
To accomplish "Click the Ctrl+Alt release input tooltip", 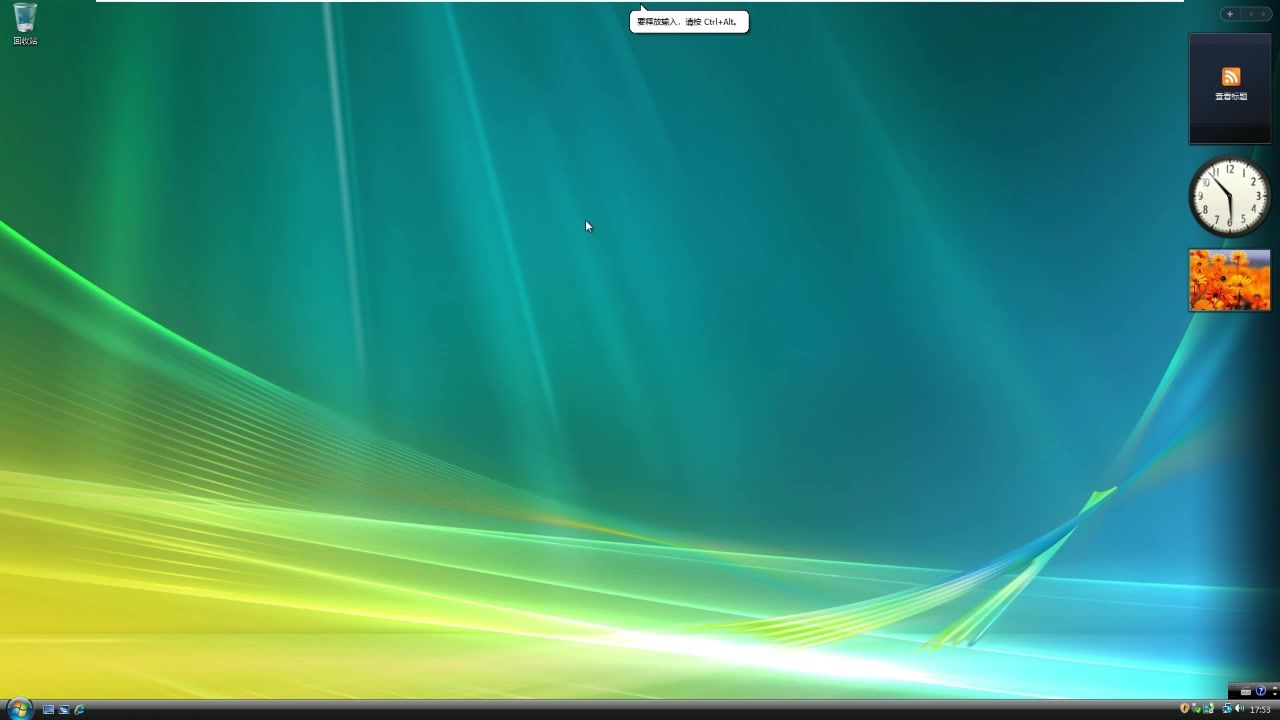I will [689, 21].
